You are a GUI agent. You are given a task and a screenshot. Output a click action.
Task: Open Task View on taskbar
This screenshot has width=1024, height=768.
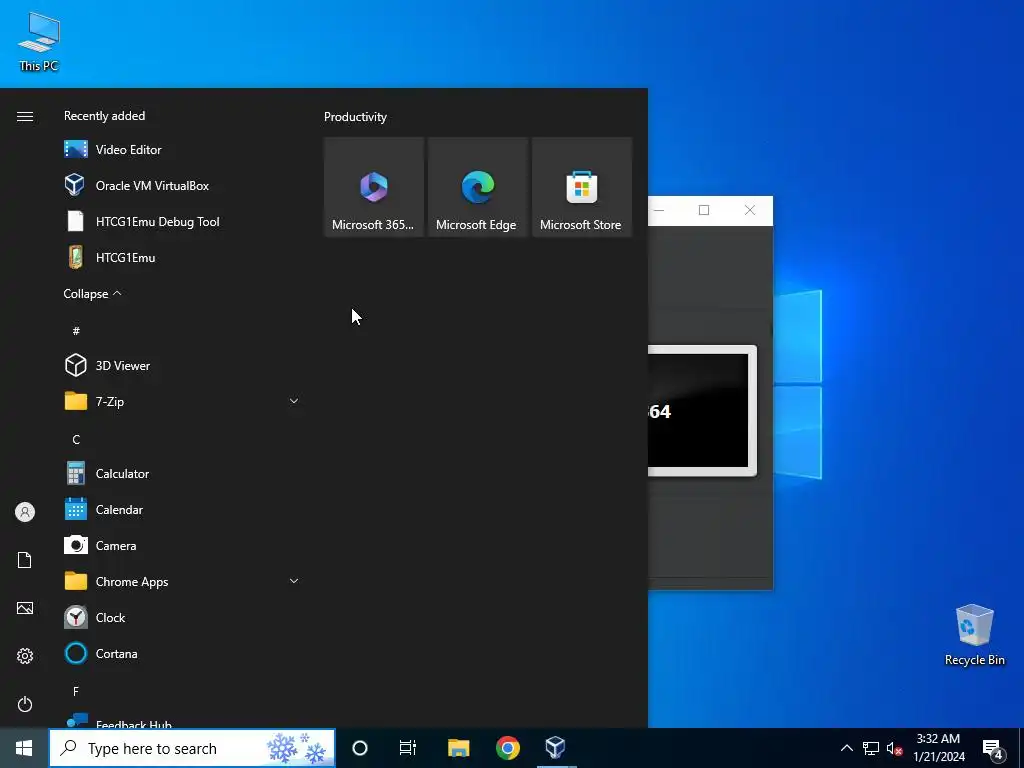coord(408,748)
